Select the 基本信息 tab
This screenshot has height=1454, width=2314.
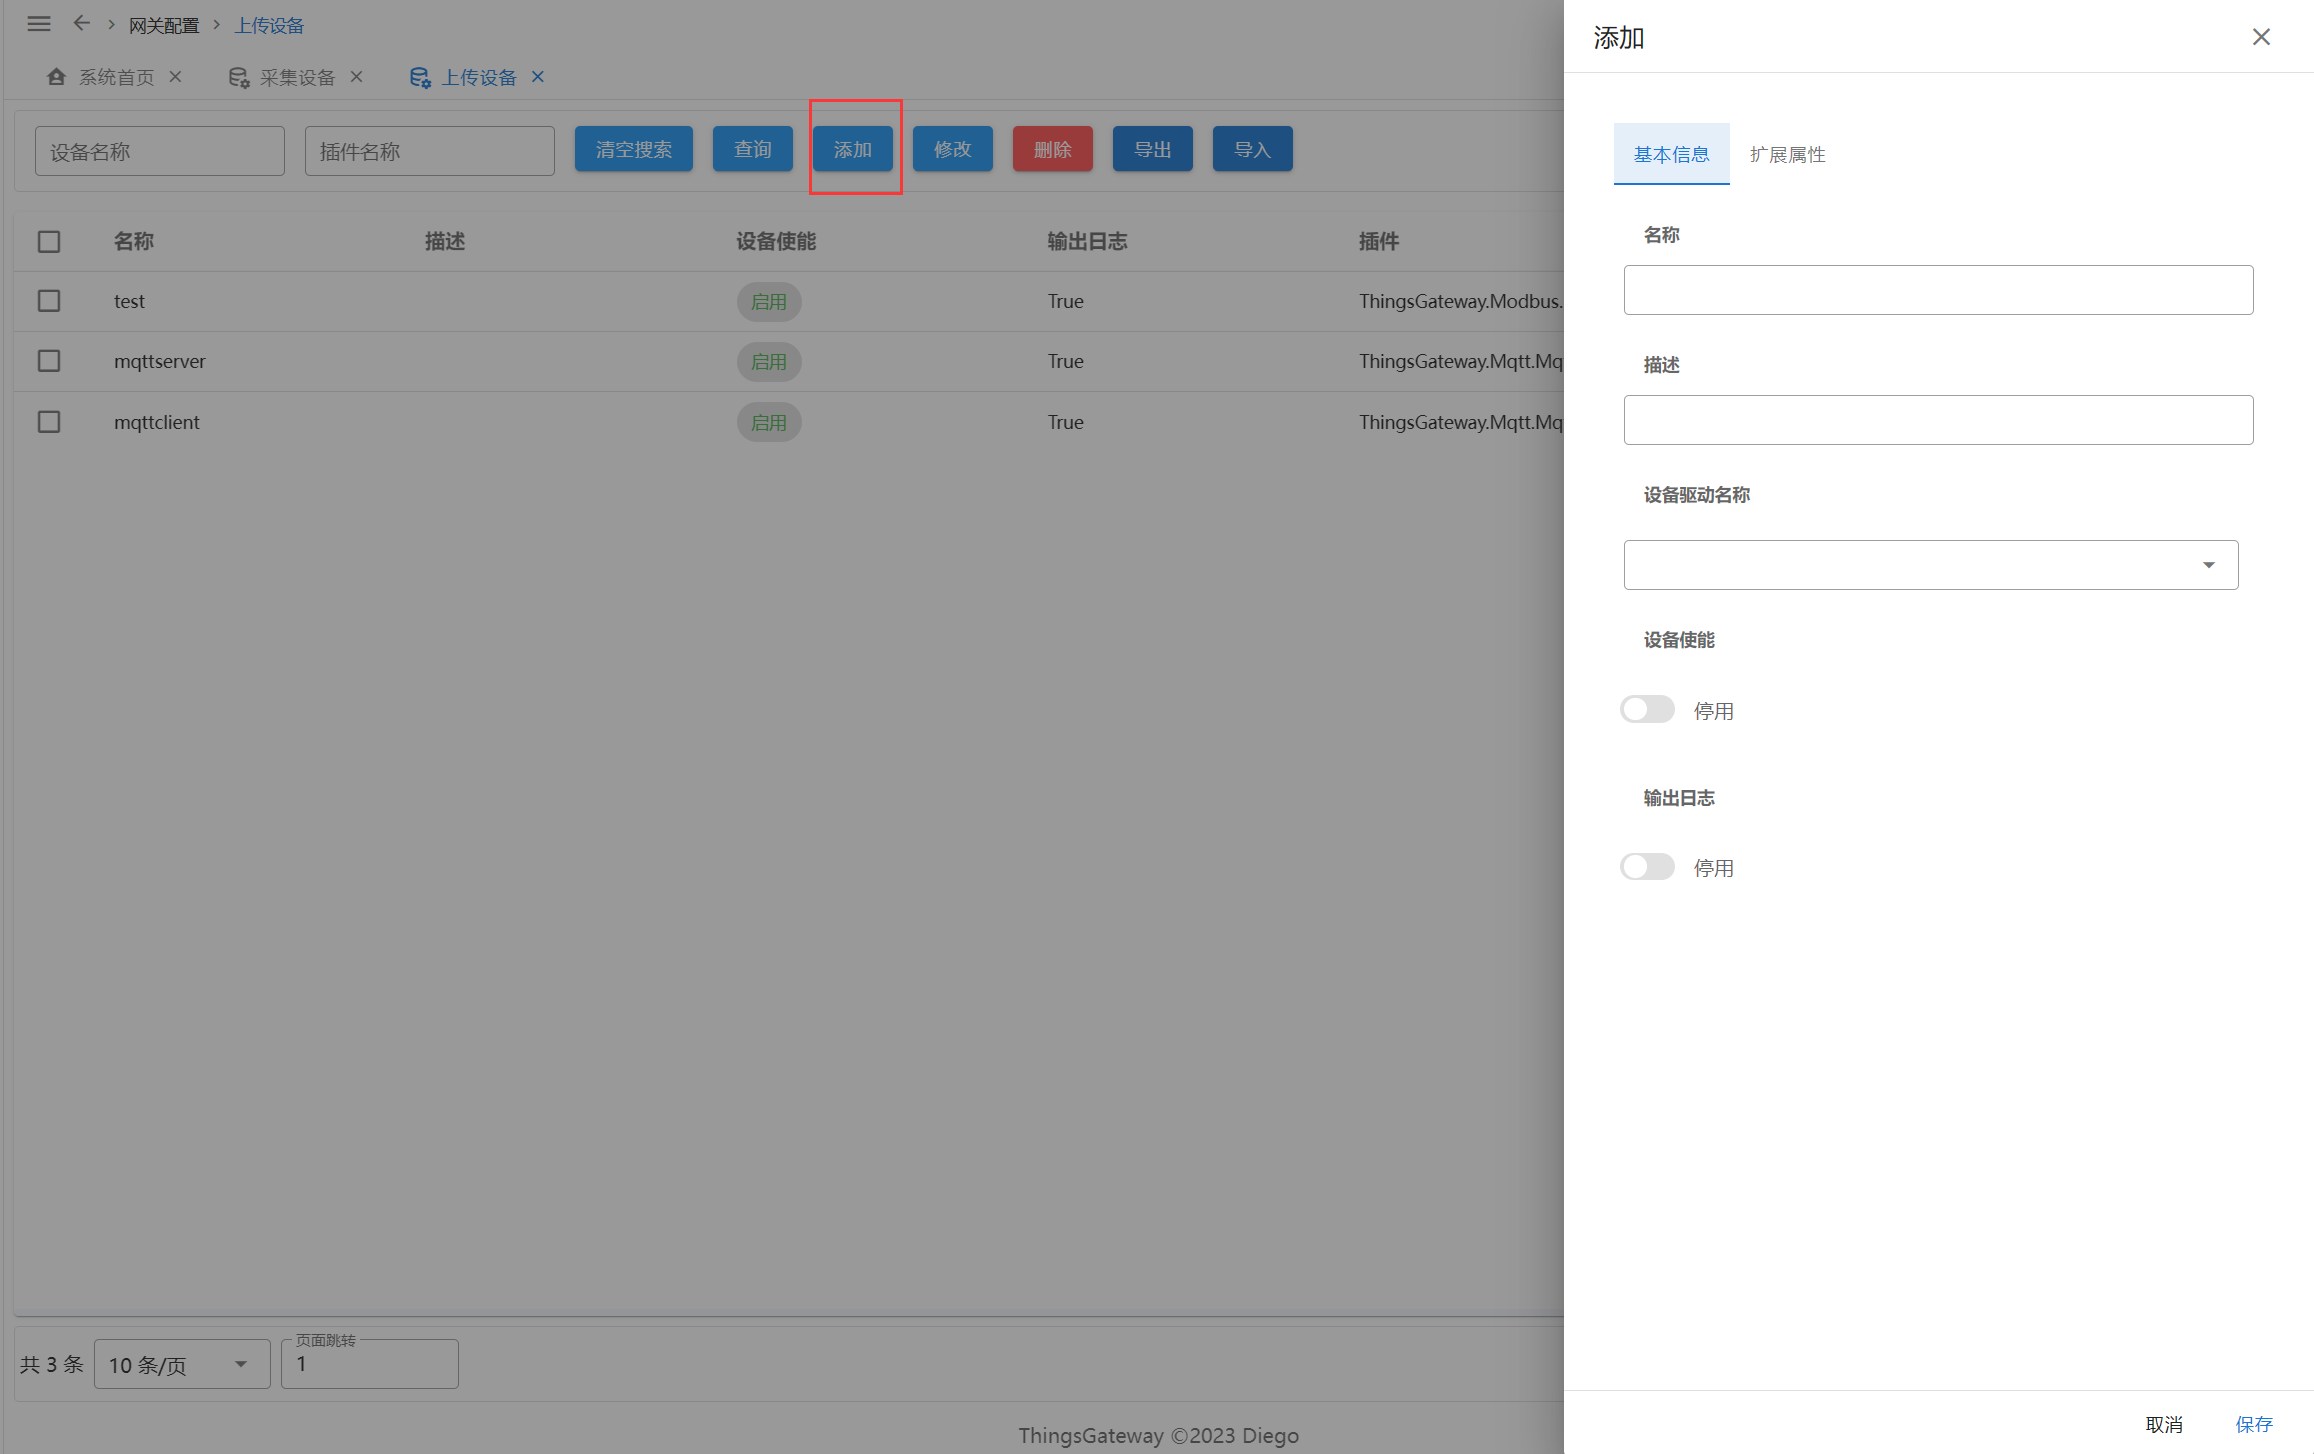coord(1671,155)
